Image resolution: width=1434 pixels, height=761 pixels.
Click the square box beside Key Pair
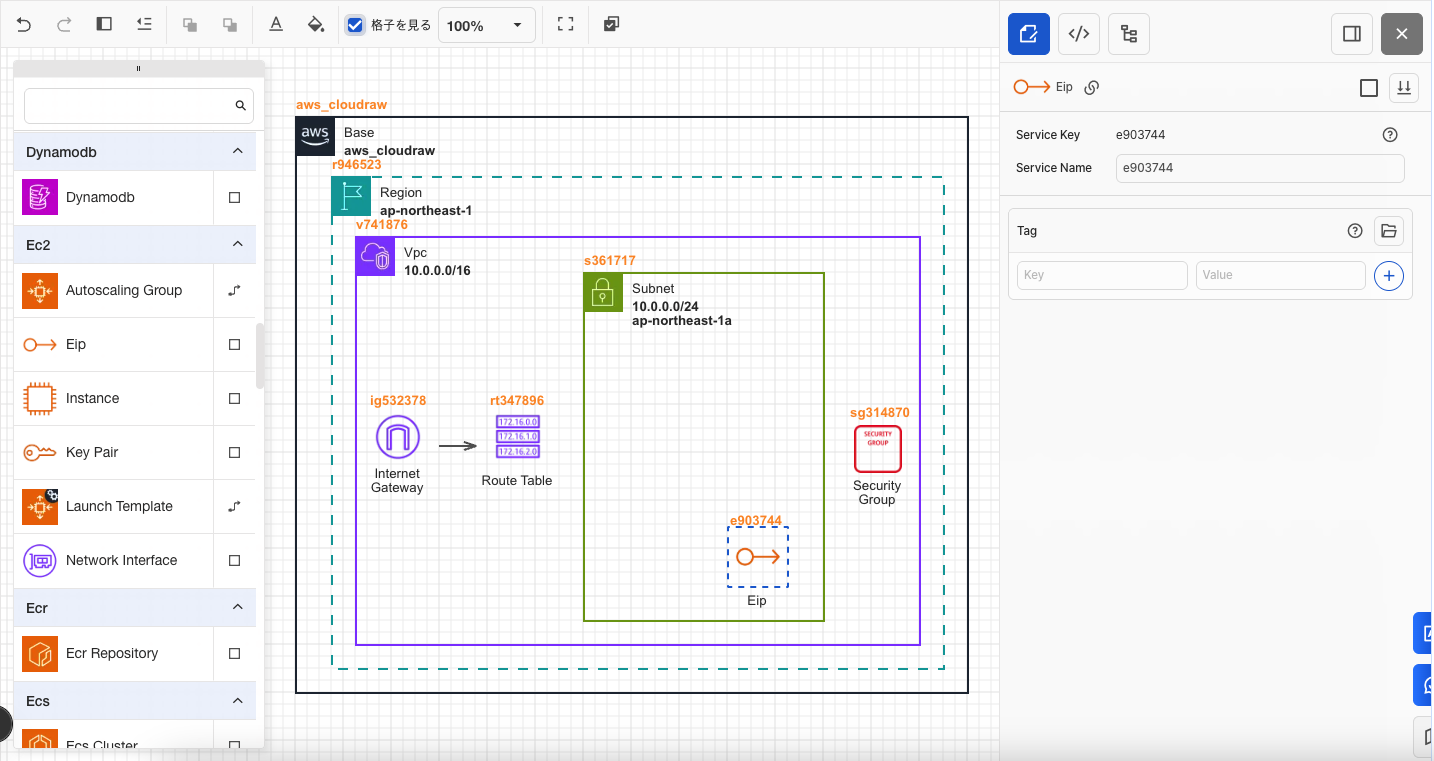click(x=235, y=453)
